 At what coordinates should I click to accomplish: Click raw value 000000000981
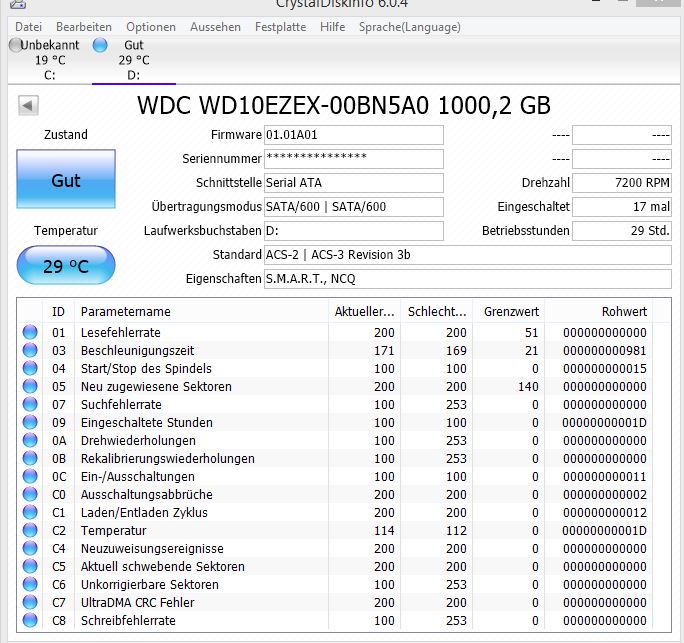click(605, 351)
